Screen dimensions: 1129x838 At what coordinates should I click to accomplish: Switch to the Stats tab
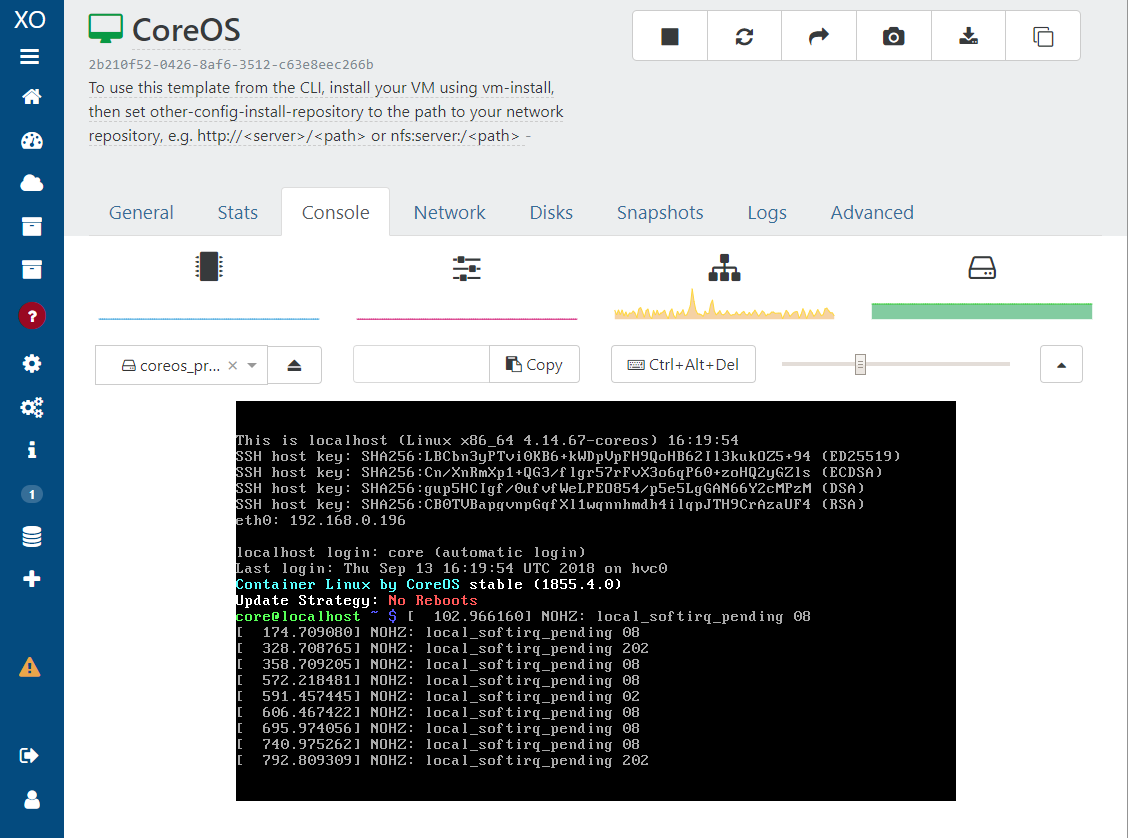click(x=238, y=212)
